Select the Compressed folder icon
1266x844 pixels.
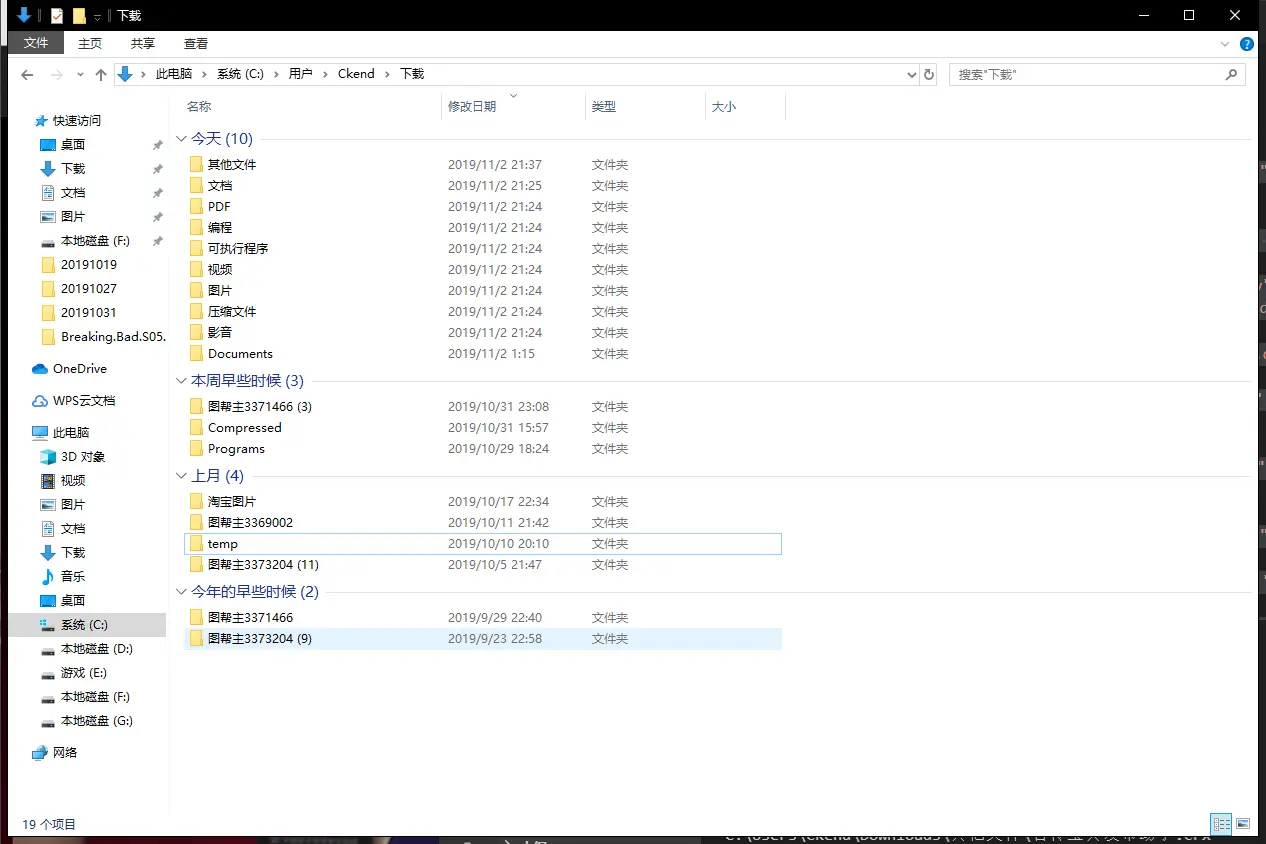tap(196, 427)
